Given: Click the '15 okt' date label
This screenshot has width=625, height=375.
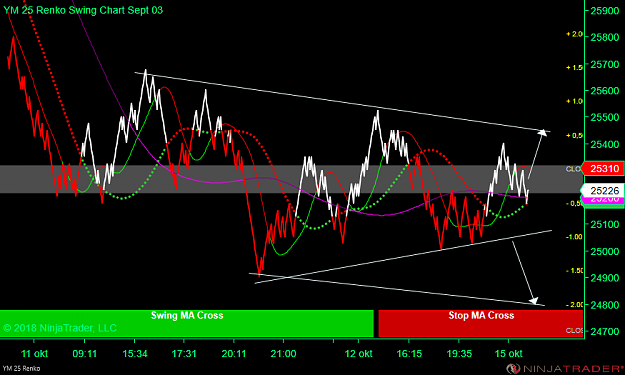Looking at the screenshot, I should tap(509, 353).
